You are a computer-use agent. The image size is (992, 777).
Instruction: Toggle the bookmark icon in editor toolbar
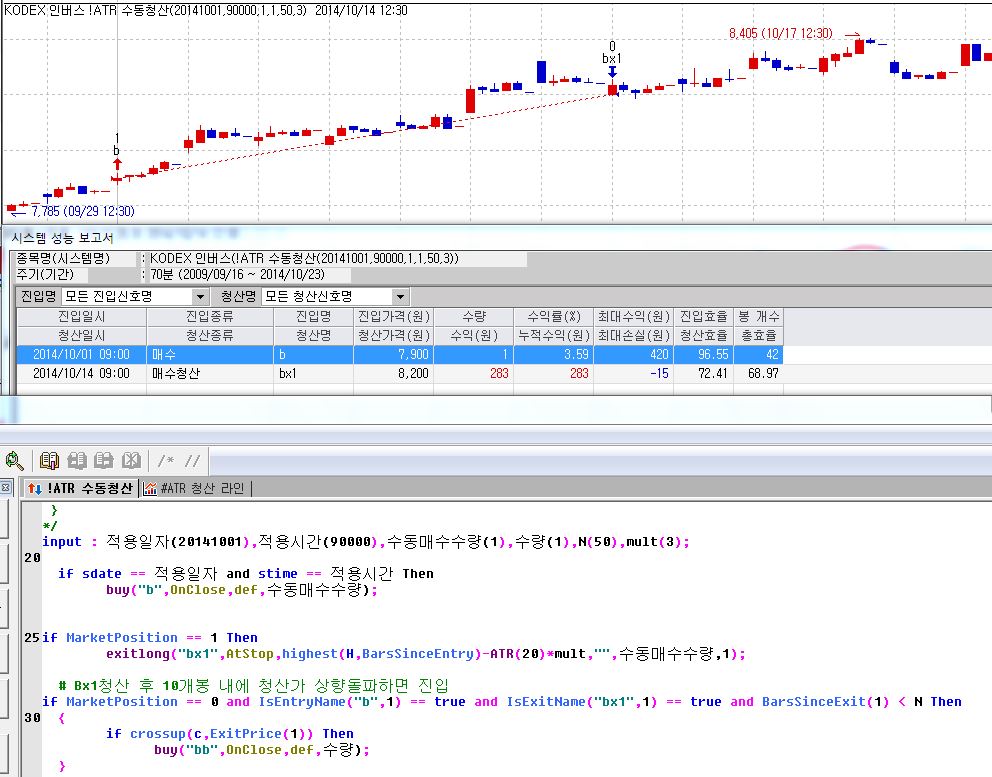click(49, 461)
